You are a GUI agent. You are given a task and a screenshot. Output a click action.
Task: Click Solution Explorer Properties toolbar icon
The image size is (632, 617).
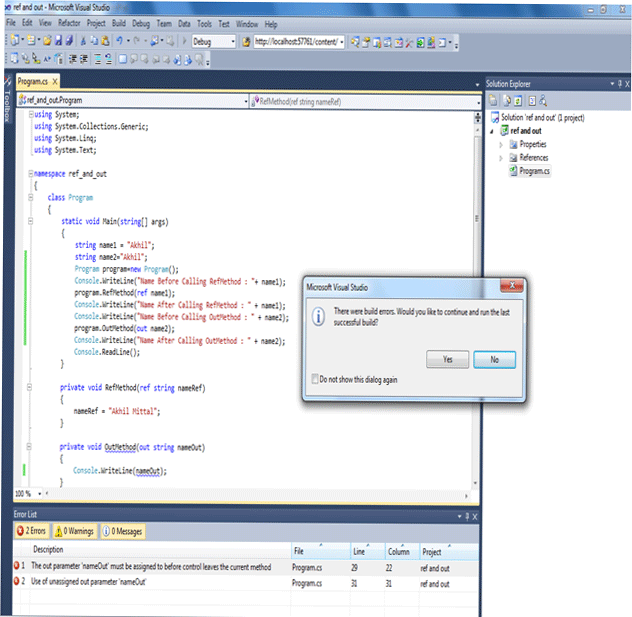click(493, 100)
